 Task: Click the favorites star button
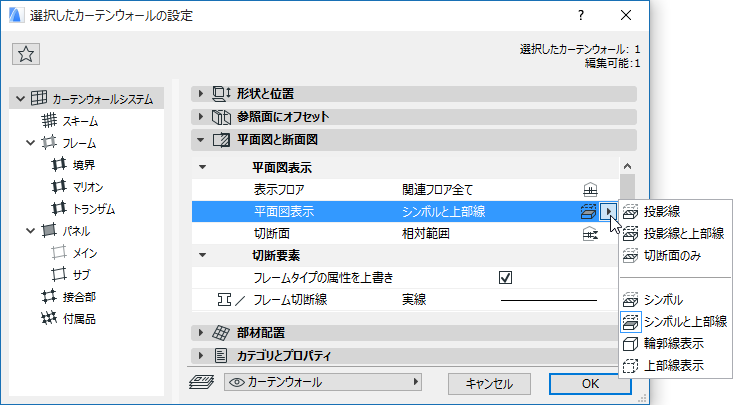(26, 54)
